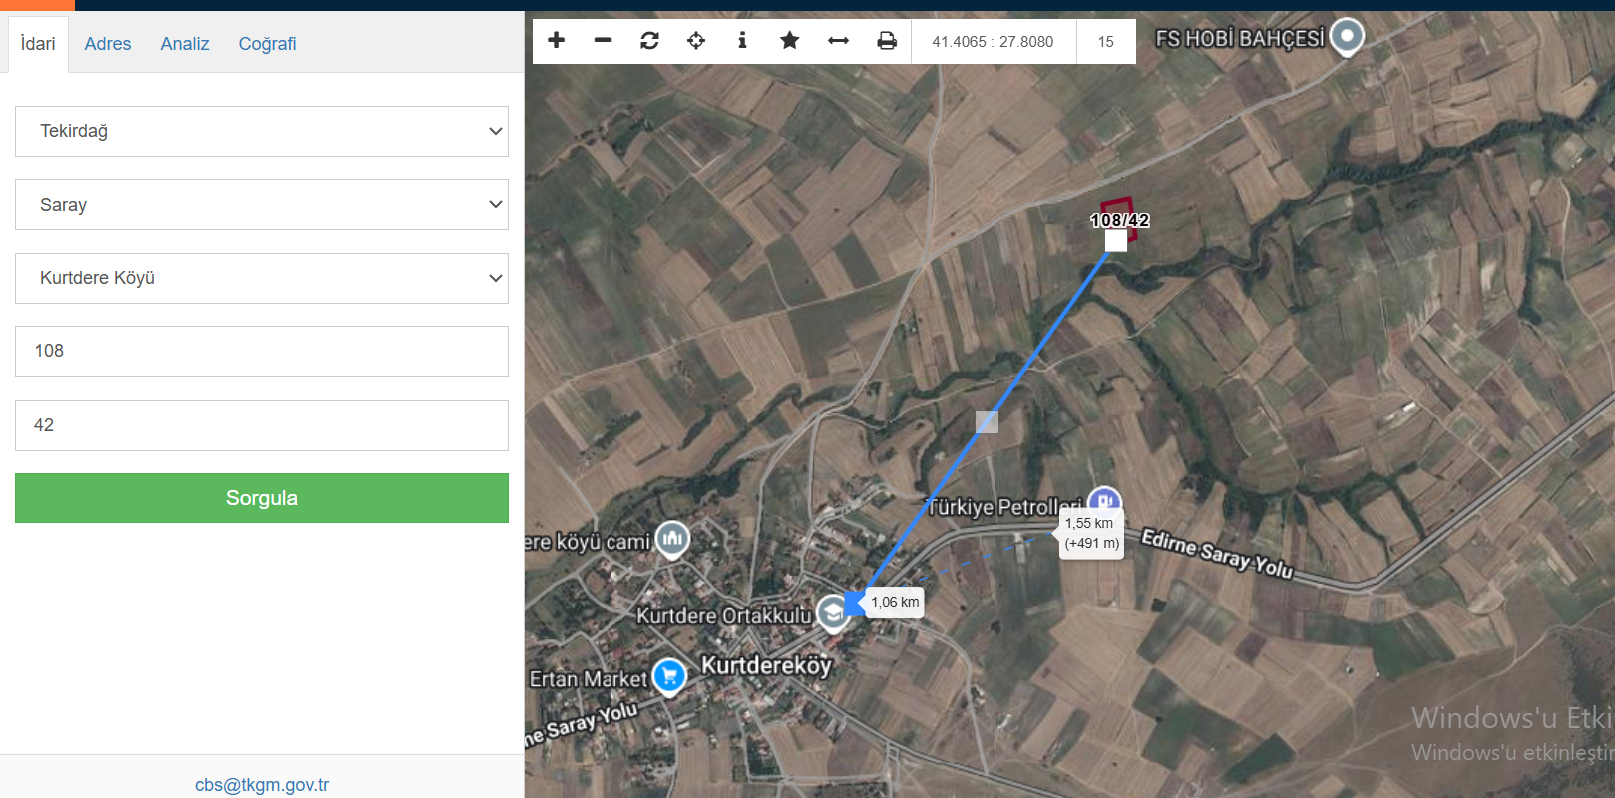
Task: Select the Coğrafi tab
Action: pyautogui.click(x=267, y=44)
